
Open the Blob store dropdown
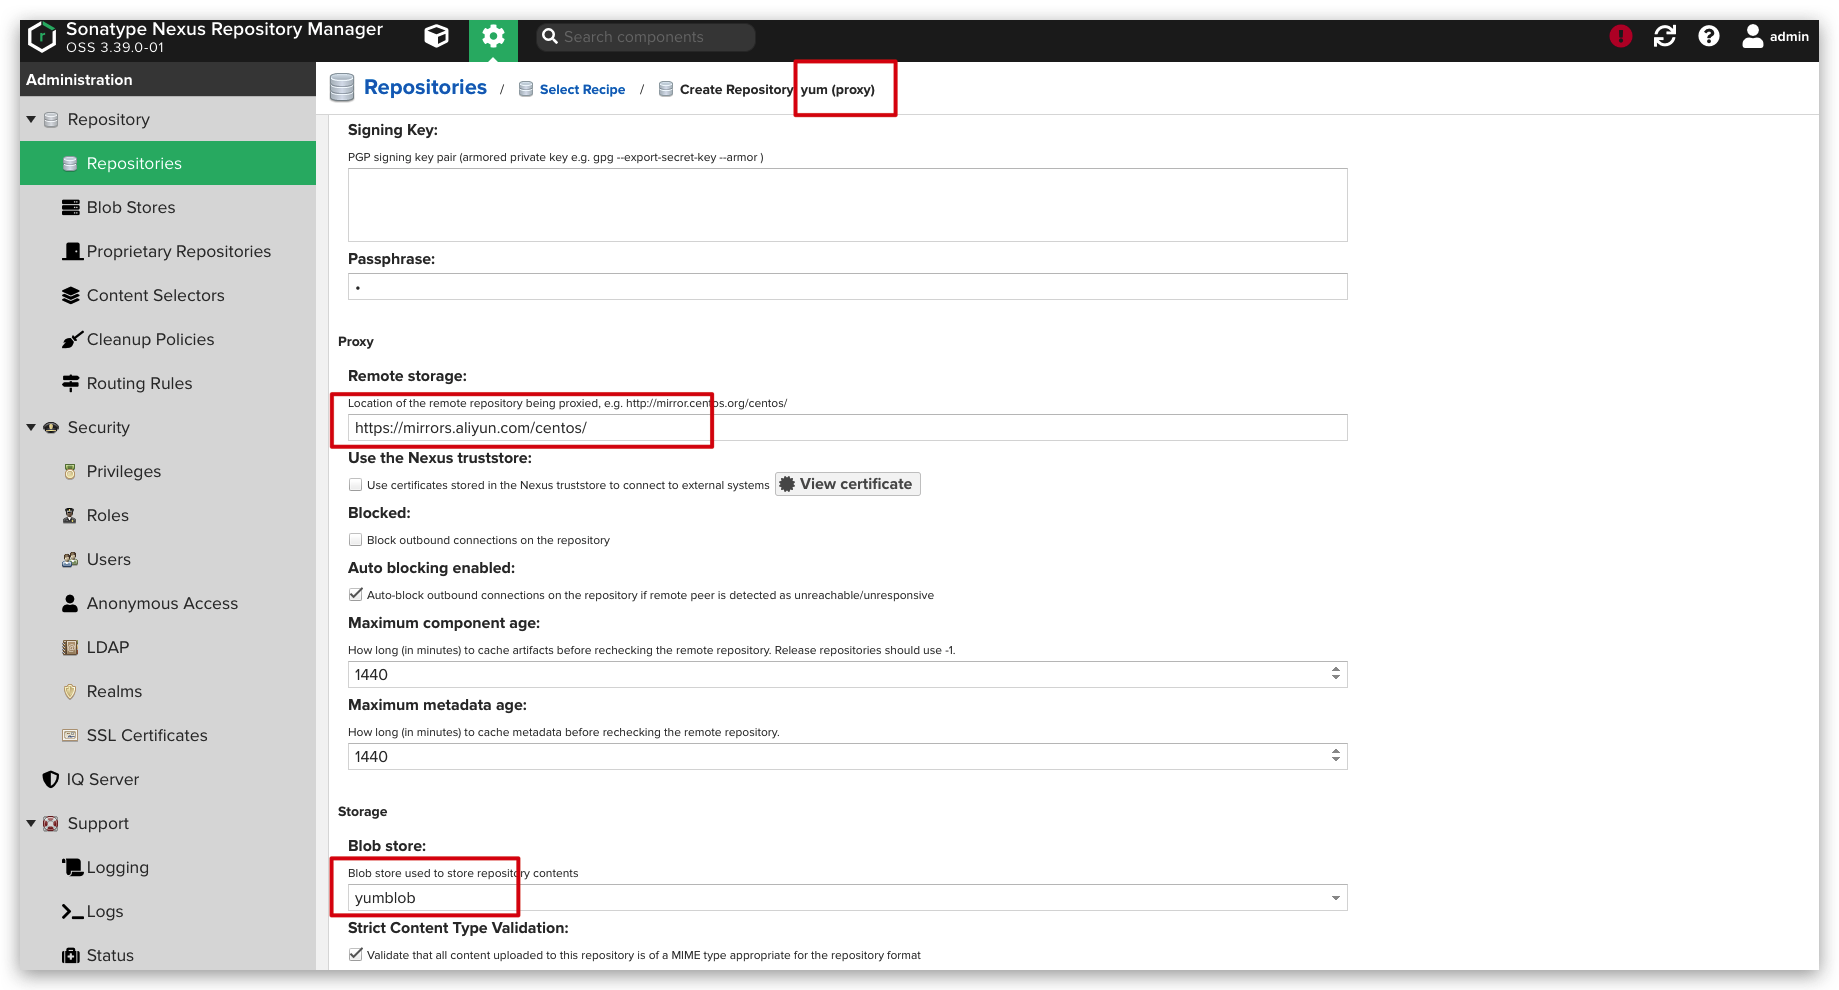point(1335,898)
